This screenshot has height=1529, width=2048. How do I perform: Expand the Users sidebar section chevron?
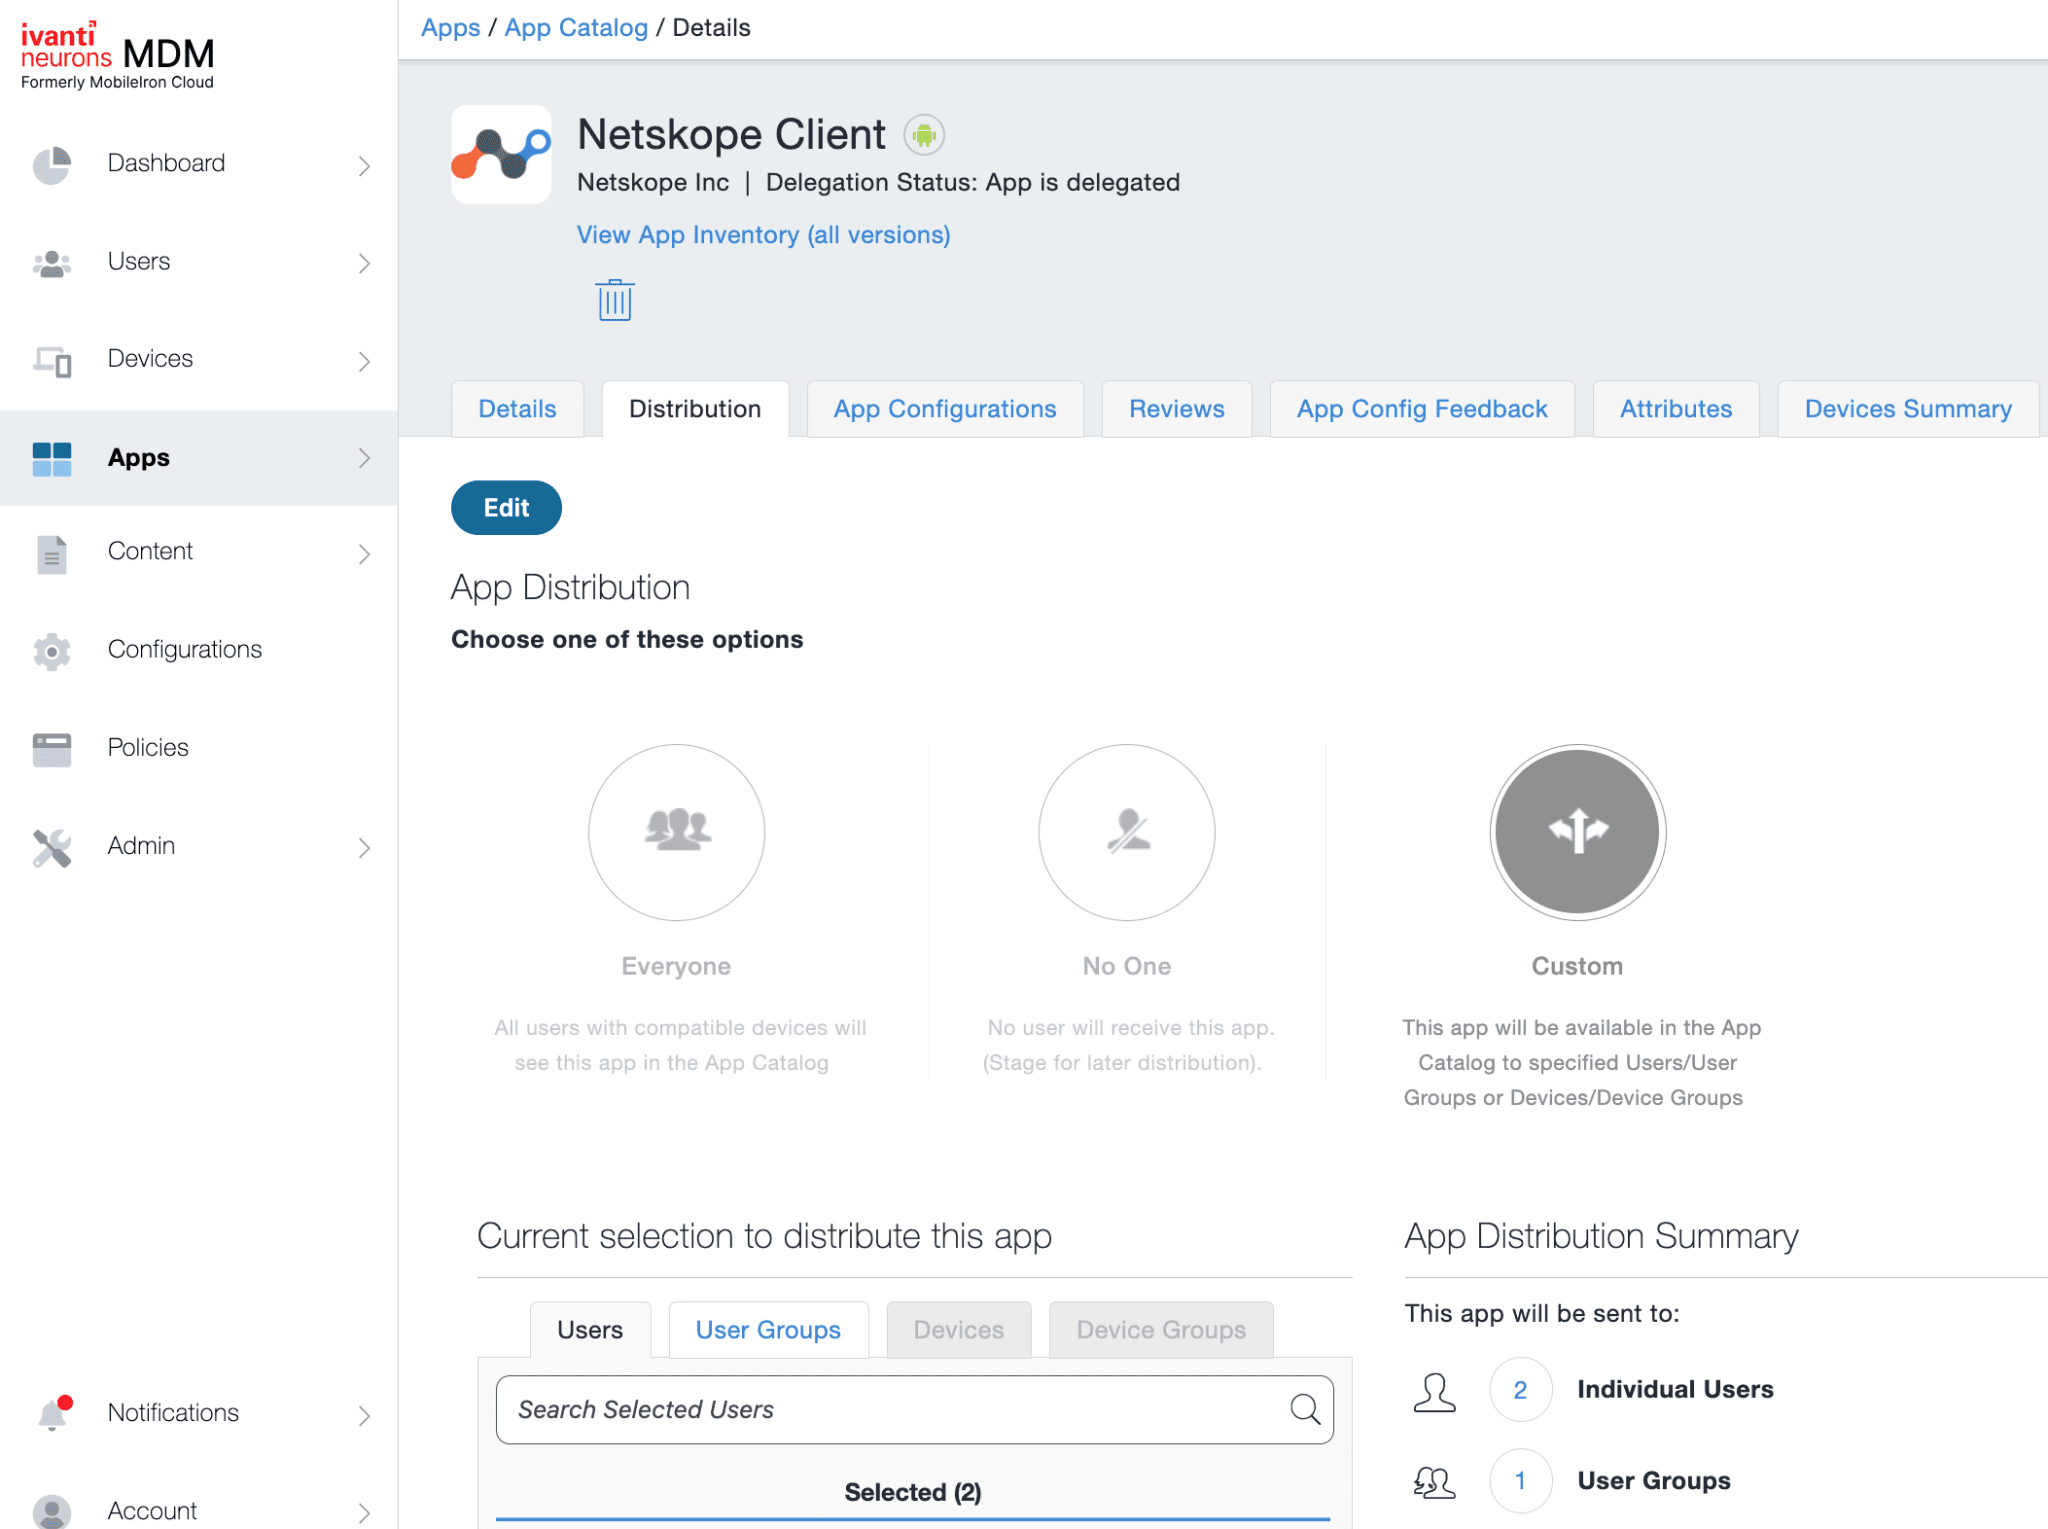[364, 262]
